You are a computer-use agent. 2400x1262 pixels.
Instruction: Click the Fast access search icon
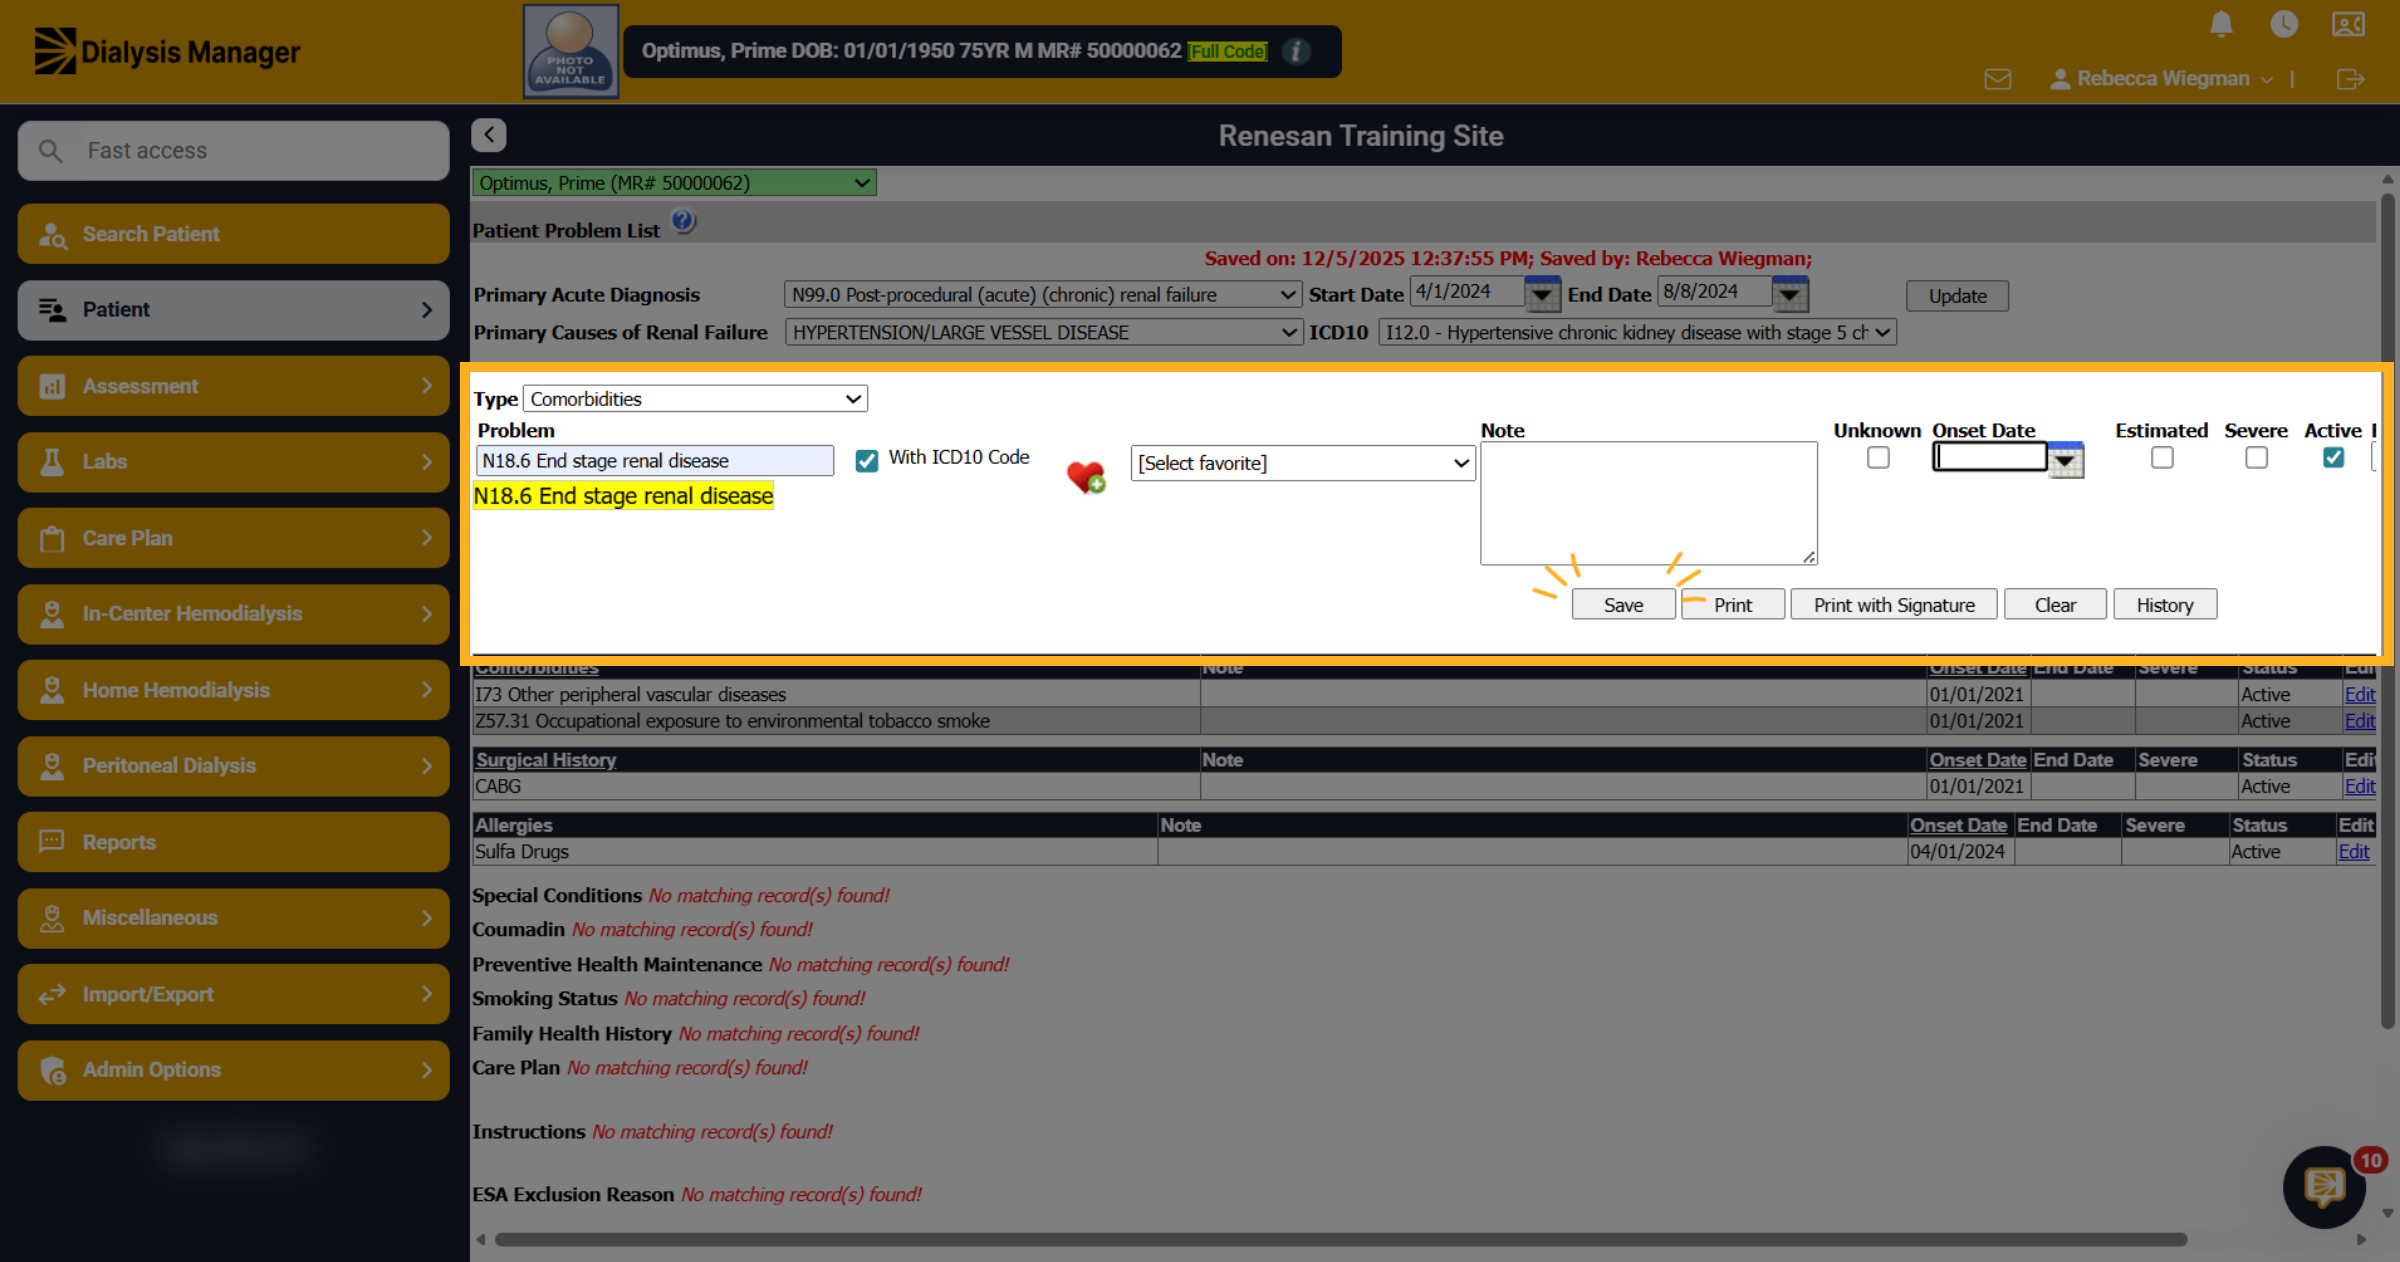pos(50,151)
